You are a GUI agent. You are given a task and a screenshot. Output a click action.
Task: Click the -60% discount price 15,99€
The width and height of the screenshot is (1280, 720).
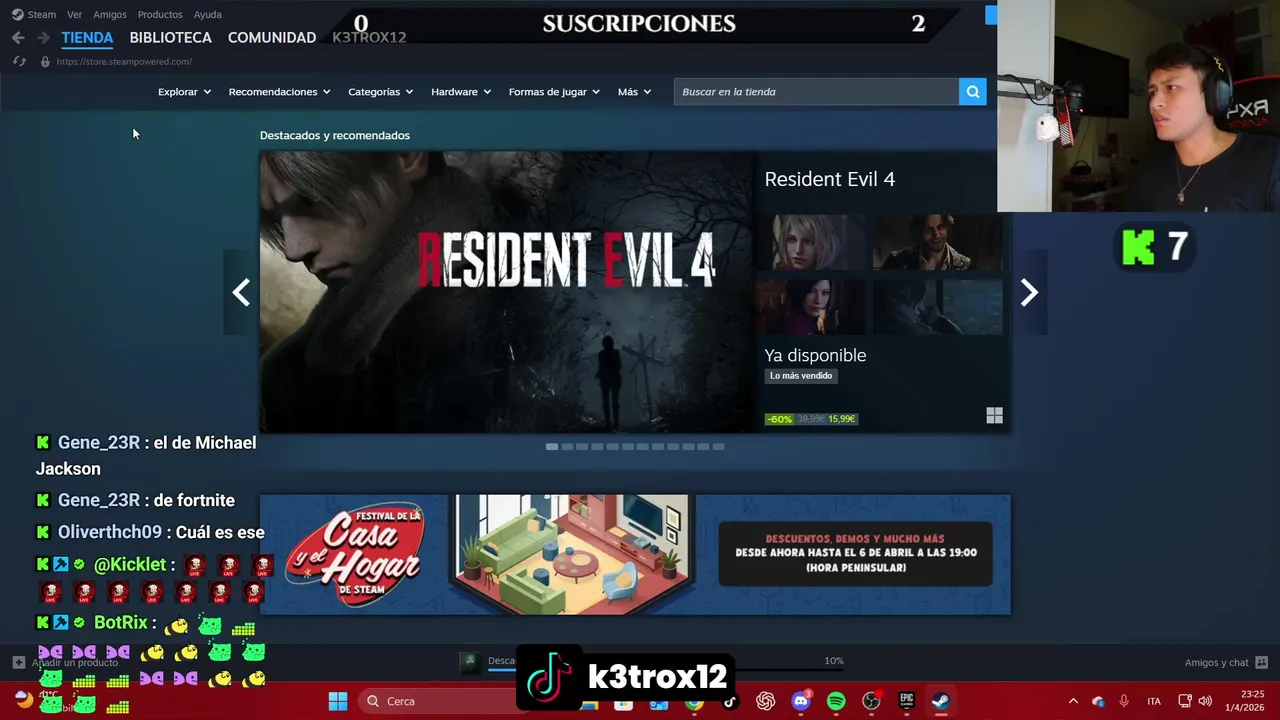[811, 419]
